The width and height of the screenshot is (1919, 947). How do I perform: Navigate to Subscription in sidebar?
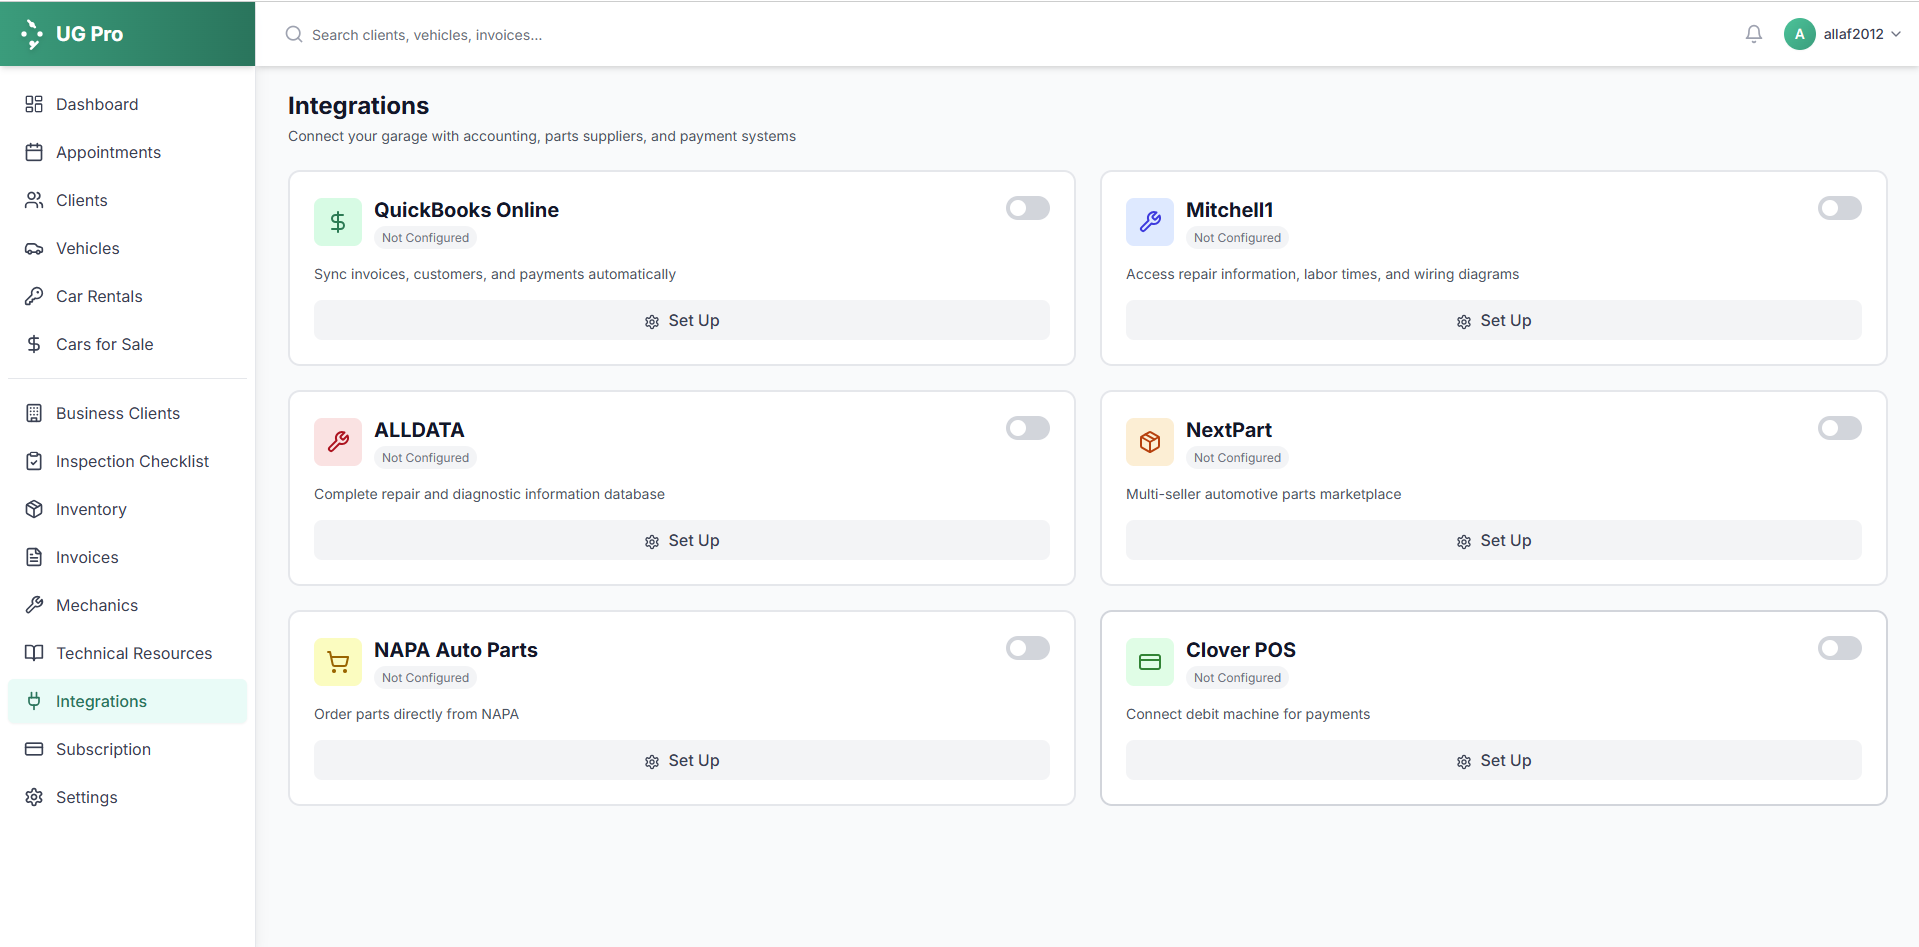pyautogui.click(x=103, y=749)
